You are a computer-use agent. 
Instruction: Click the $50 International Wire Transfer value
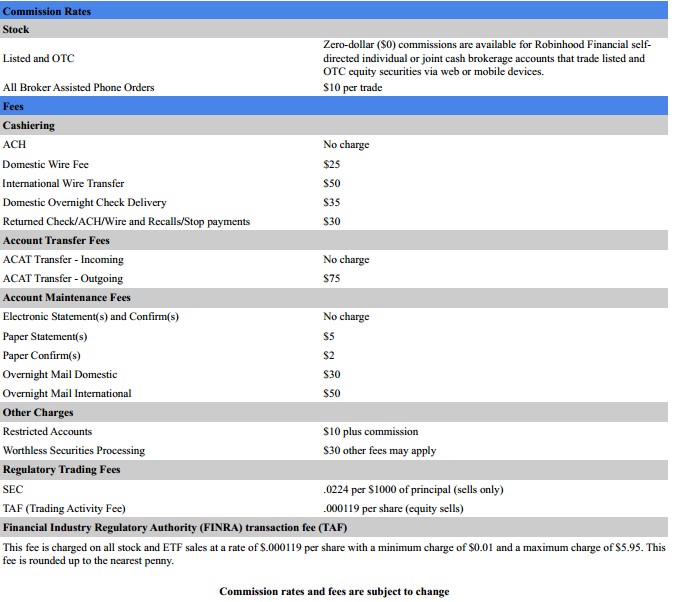(x=331, y=184)
